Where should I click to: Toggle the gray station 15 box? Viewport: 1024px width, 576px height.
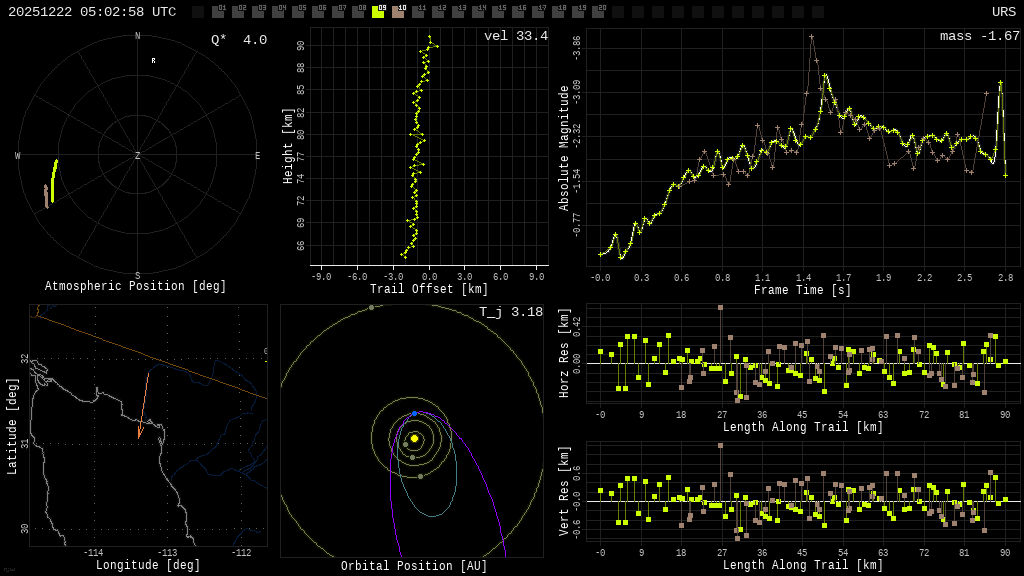pos(498,12)
